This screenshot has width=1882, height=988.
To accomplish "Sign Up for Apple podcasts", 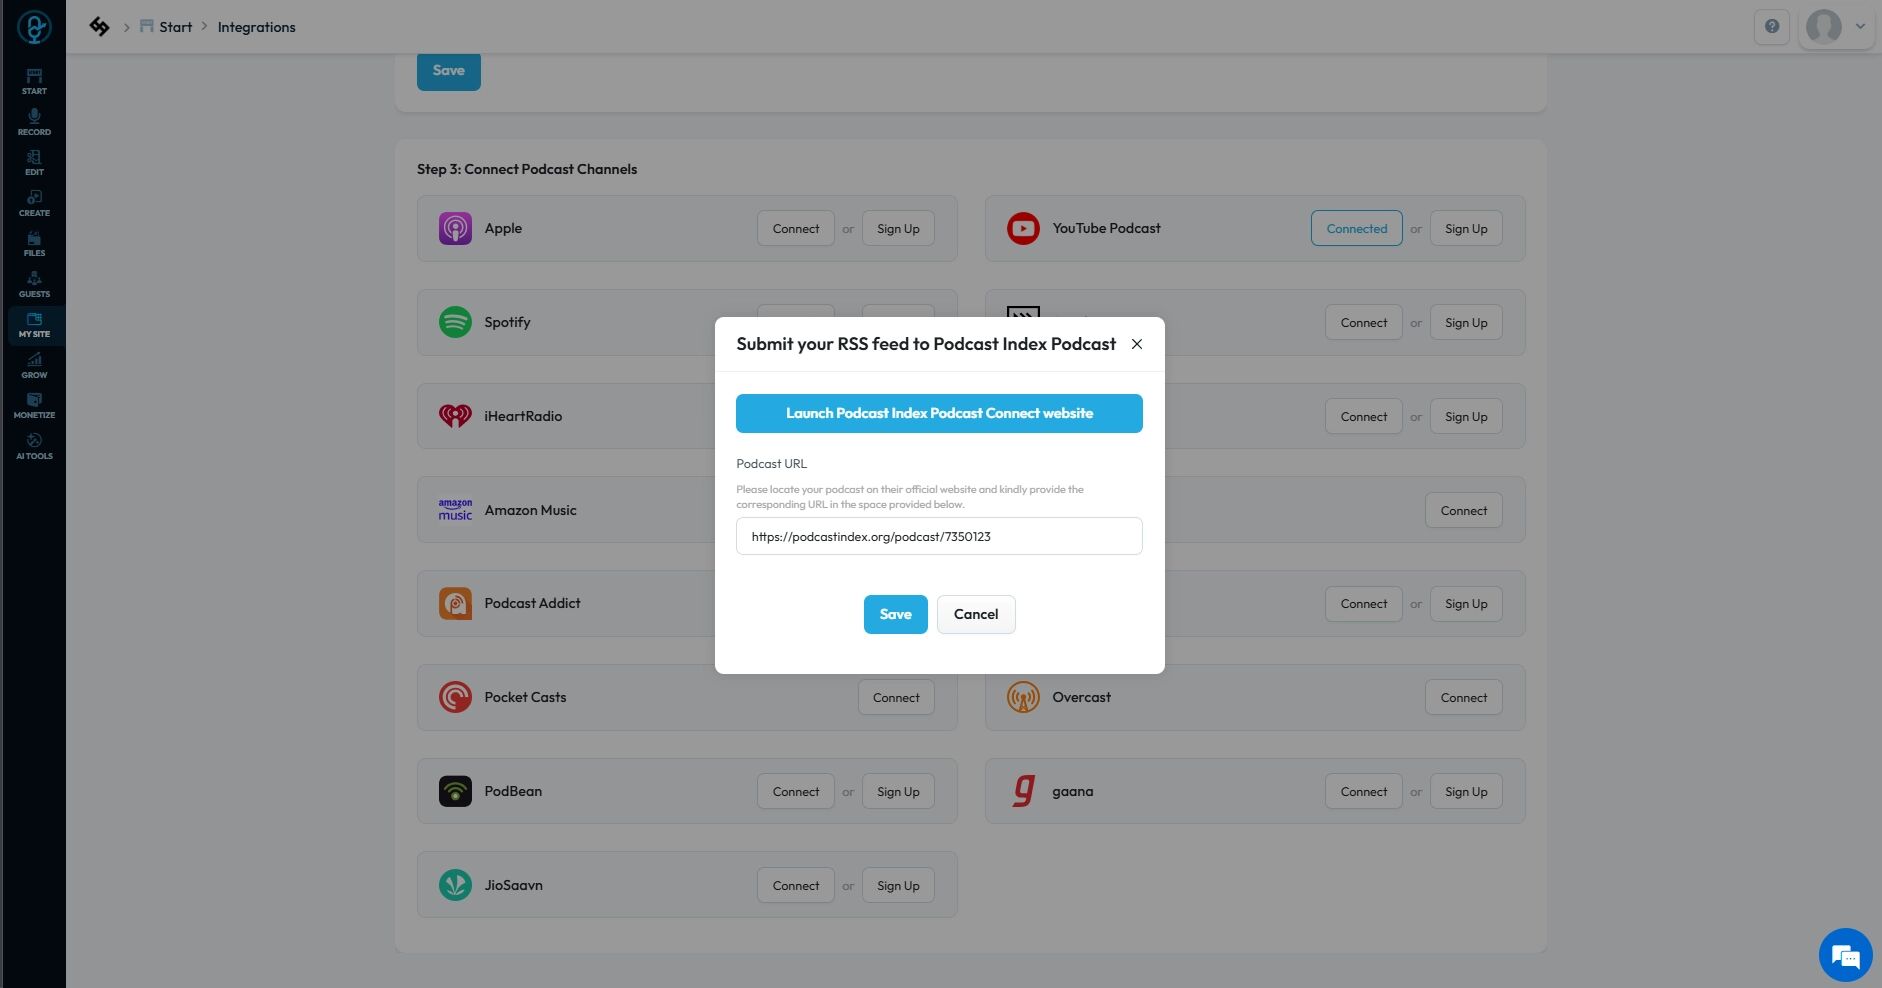I will click(x=898, y=228).
